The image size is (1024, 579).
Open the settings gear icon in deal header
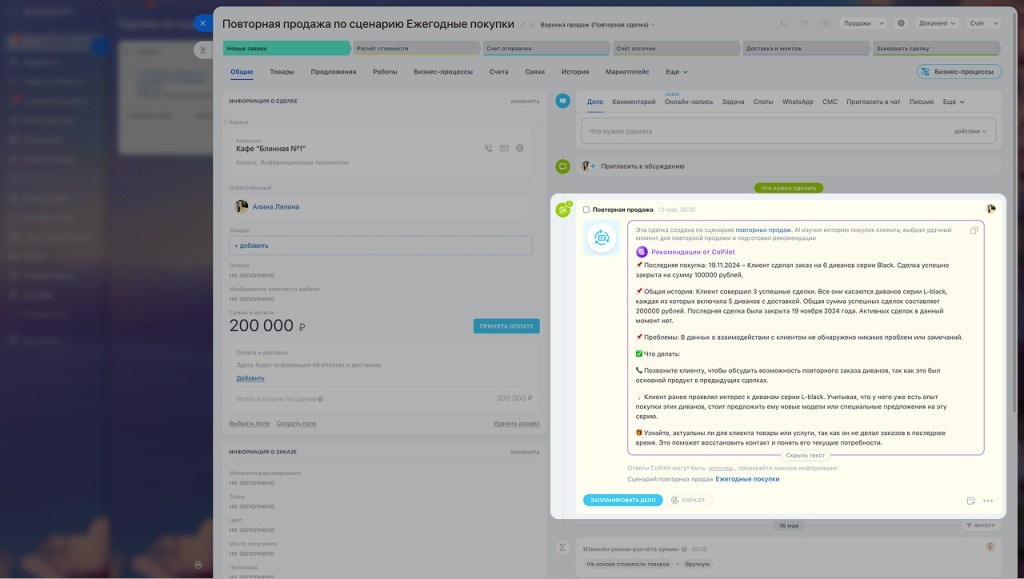[901, 23]
